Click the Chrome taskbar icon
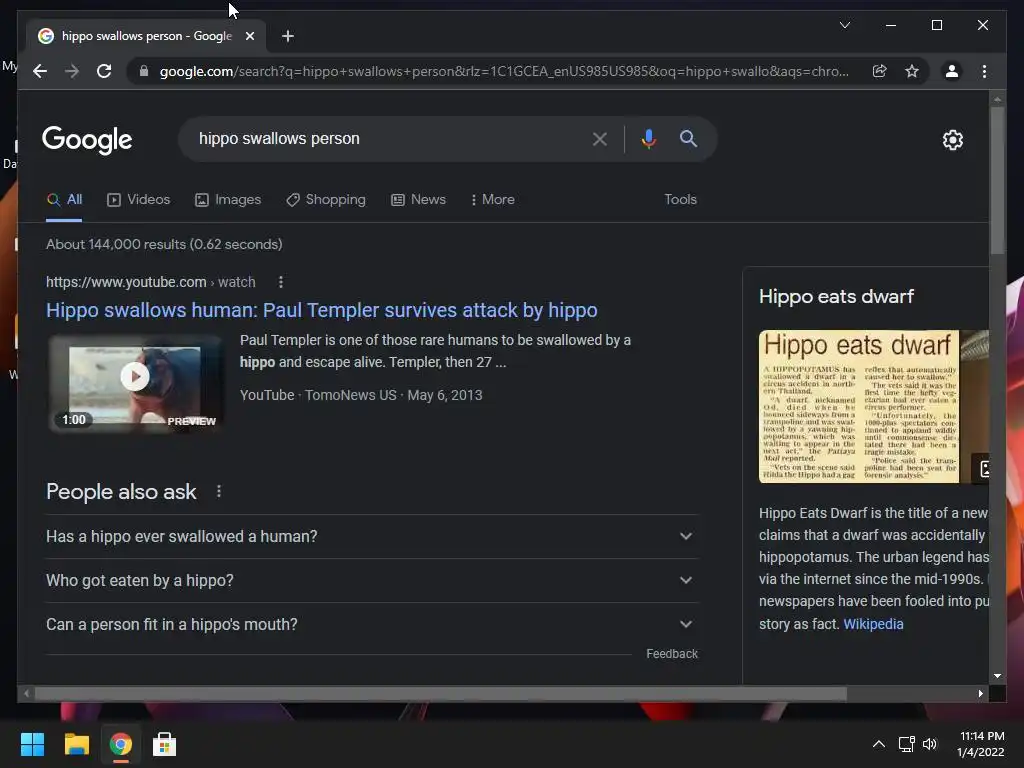1024x768 pixels. pos(120,744)
